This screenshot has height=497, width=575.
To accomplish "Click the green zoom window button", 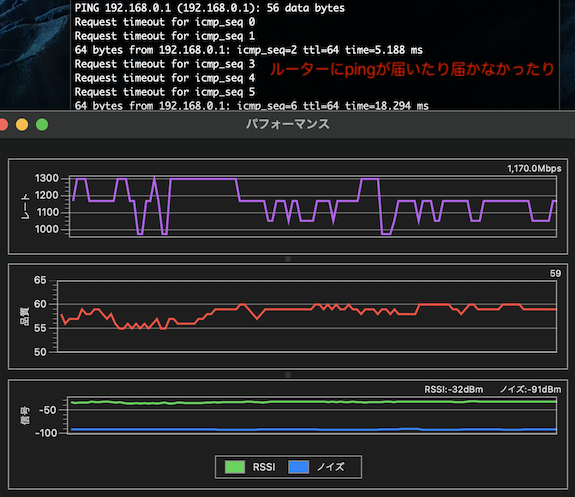I will [42, 125].
